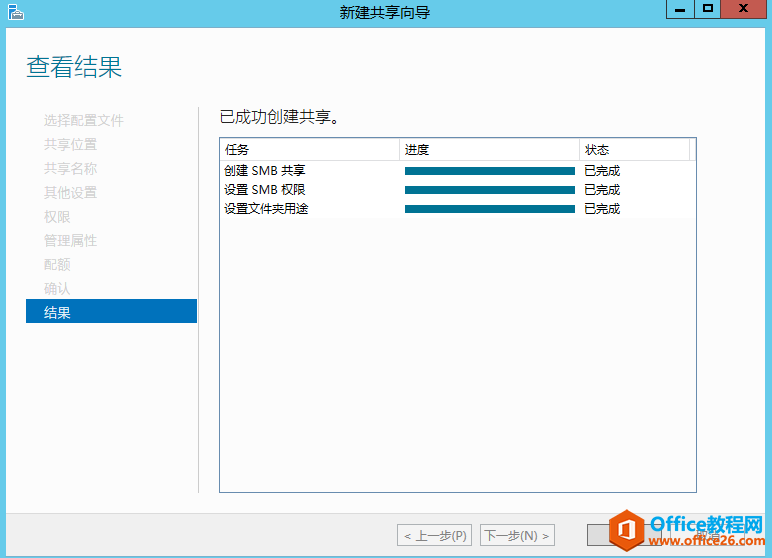Click progress bar for 设置文件夹用途
Viewport: 772px width, 558px height.
(490, 209)
